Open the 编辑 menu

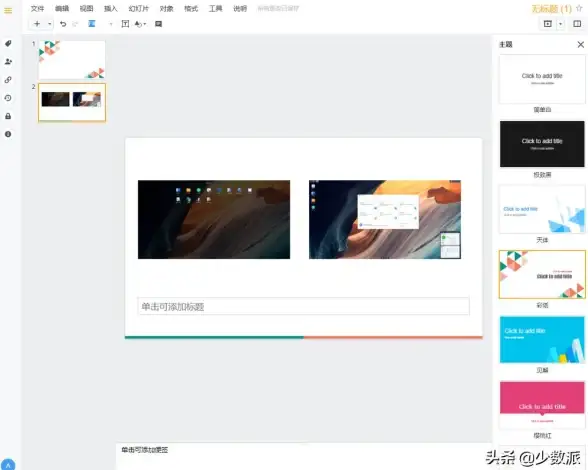pyautogui.click(x=62, y=9)
